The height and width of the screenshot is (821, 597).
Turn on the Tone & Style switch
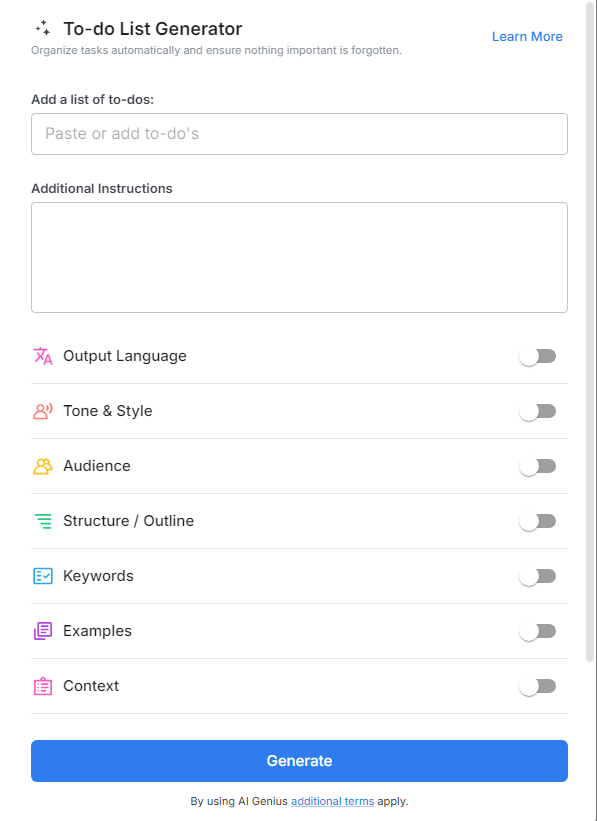tap(538, 411)
